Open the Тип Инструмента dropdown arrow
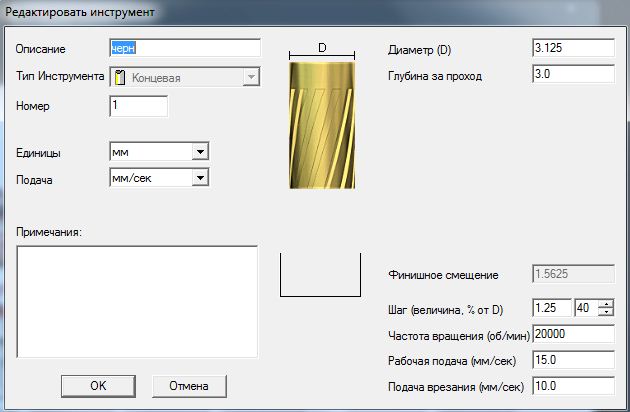Viewport: 630px width, 412px height. tap(251, 77)
